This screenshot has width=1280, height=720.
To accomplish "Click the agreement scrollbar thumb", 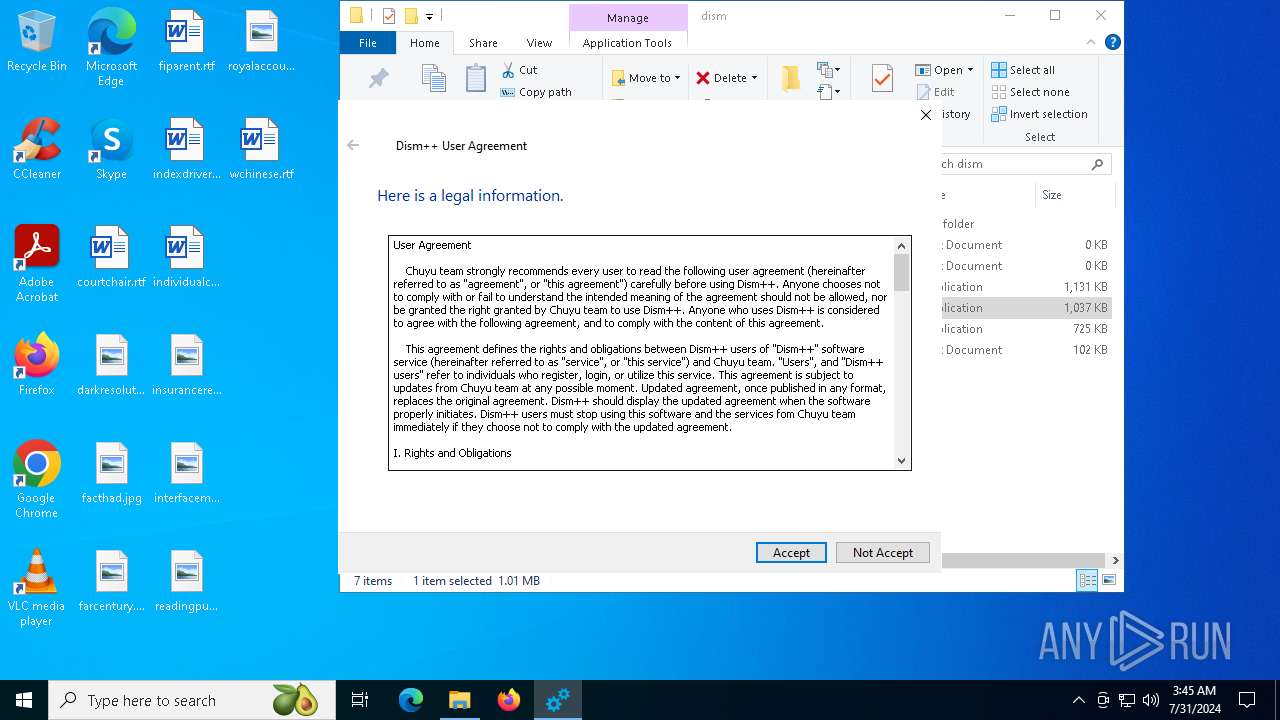I will pyautogui.click(x=901, y=272).
